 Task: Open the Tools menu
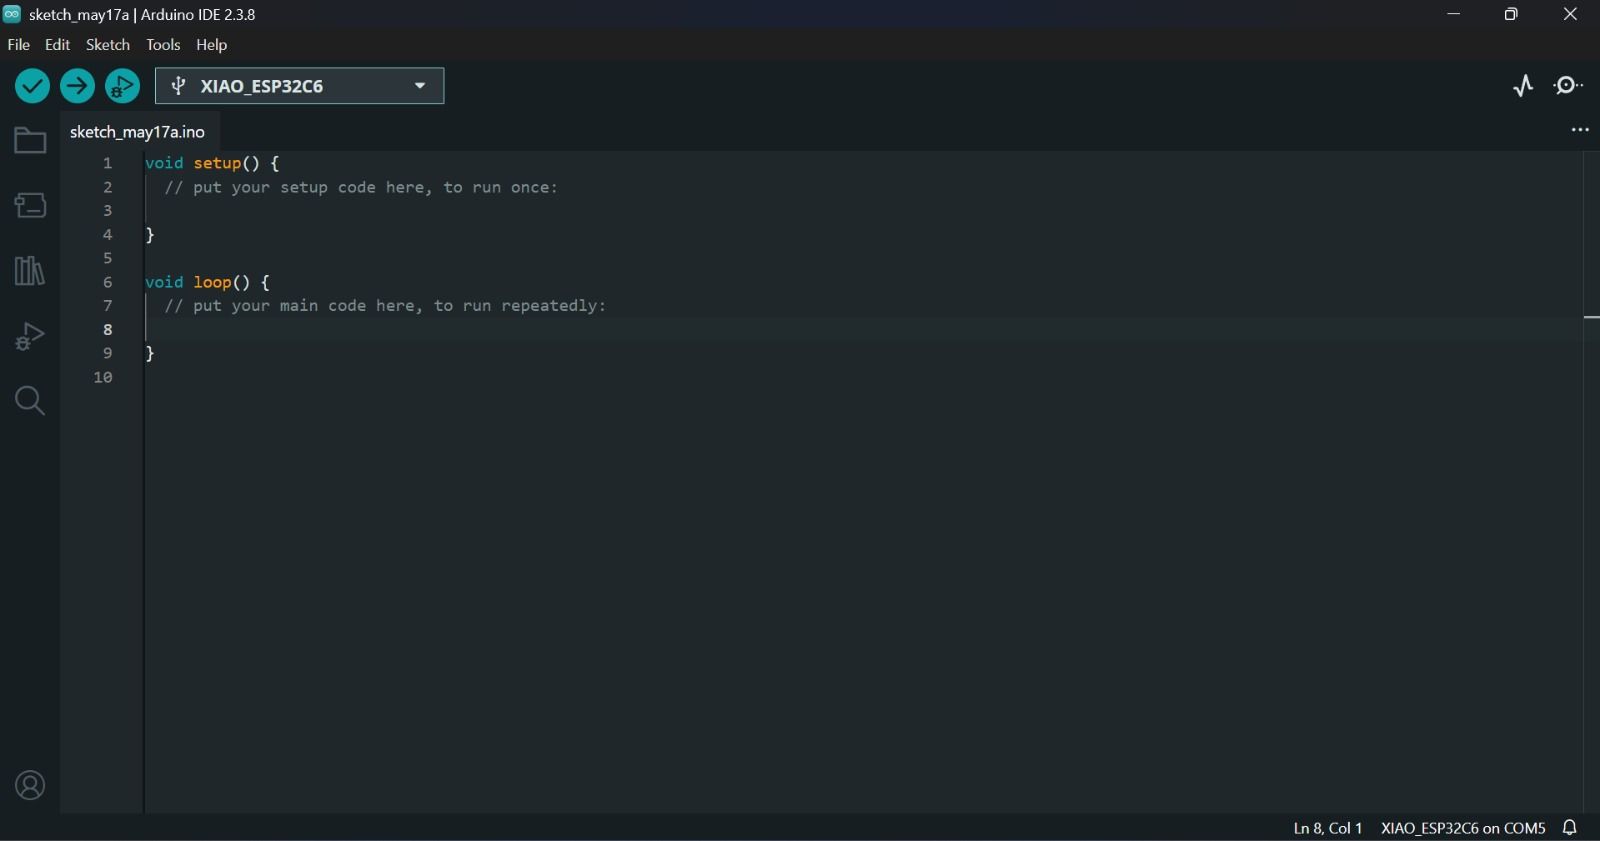(x=163, y=45)
